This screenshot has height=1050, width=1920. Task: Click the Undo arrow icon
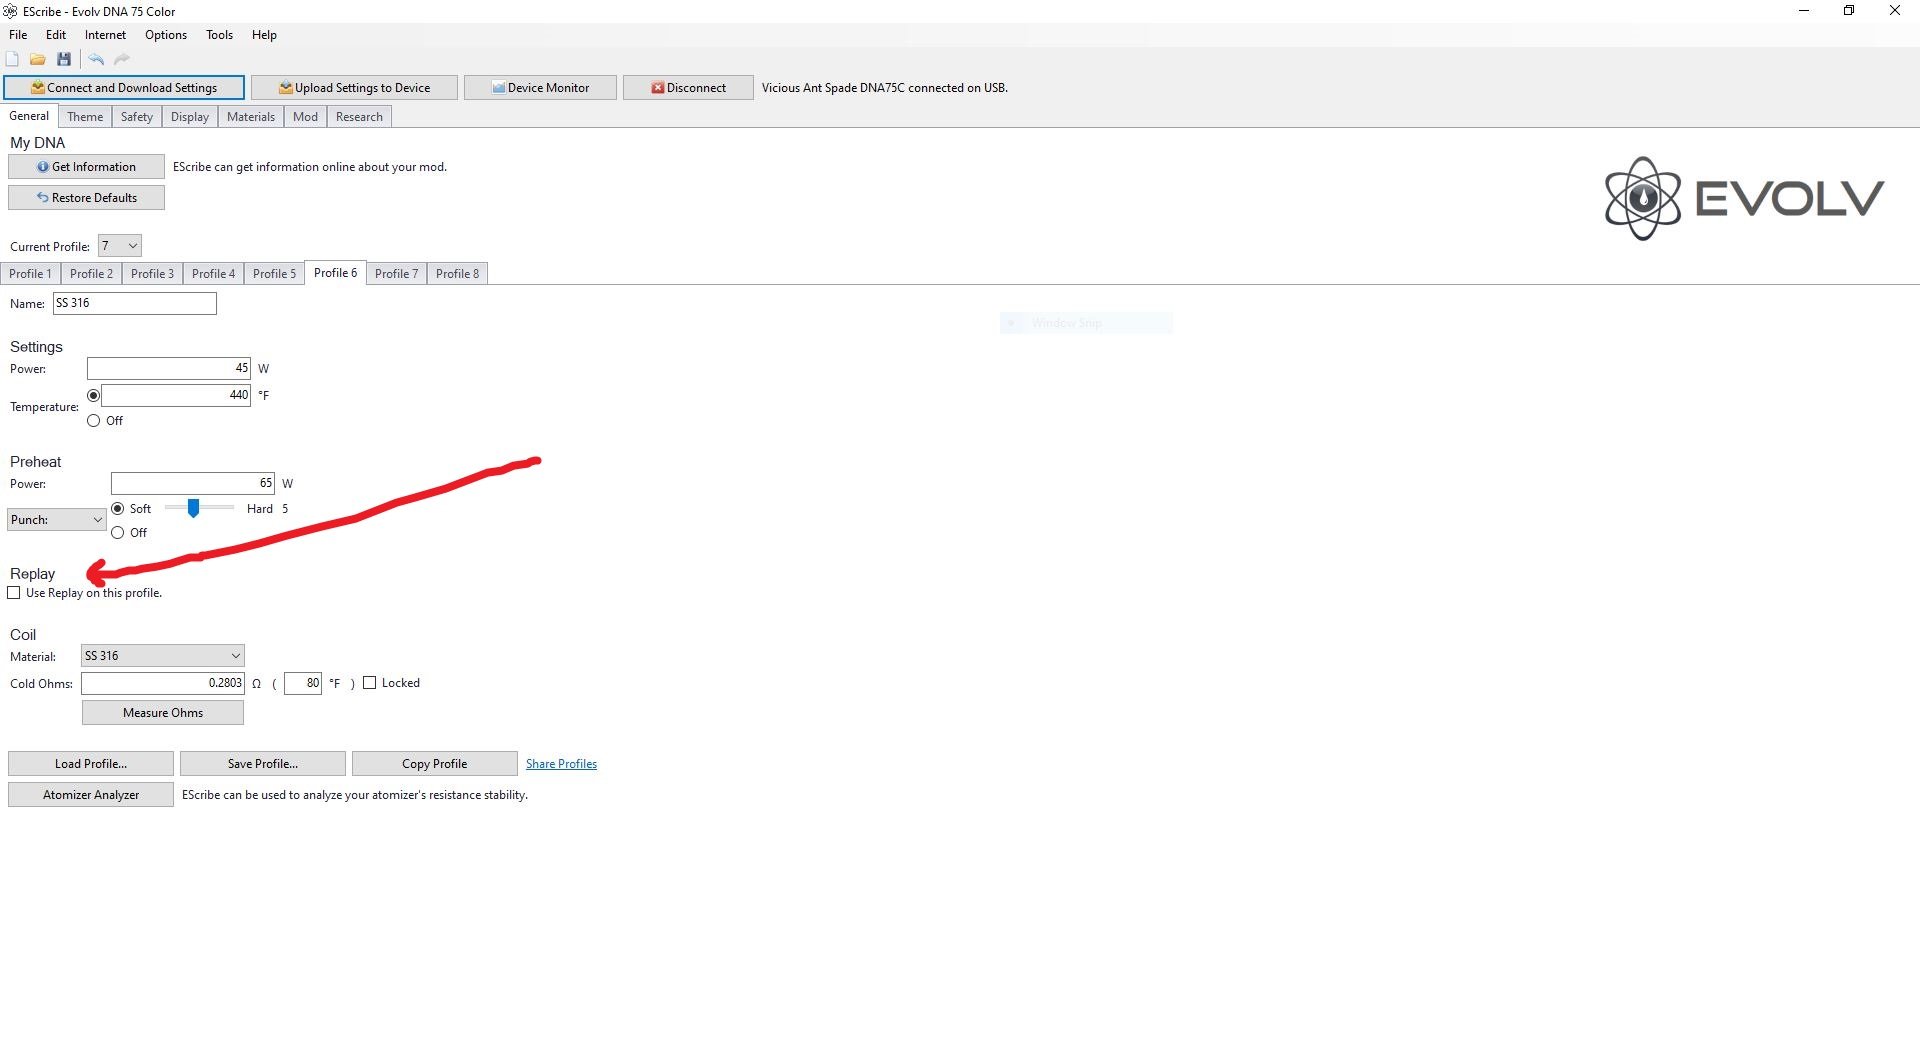point(96,60)
